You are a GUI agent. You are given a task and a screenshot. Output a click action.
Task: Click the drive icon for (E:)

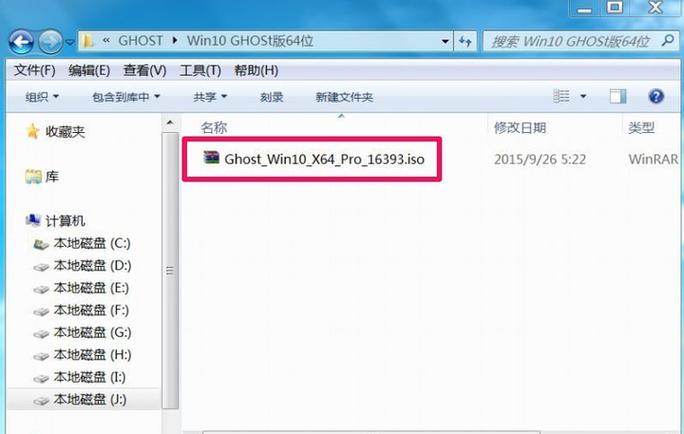[41, 290]
